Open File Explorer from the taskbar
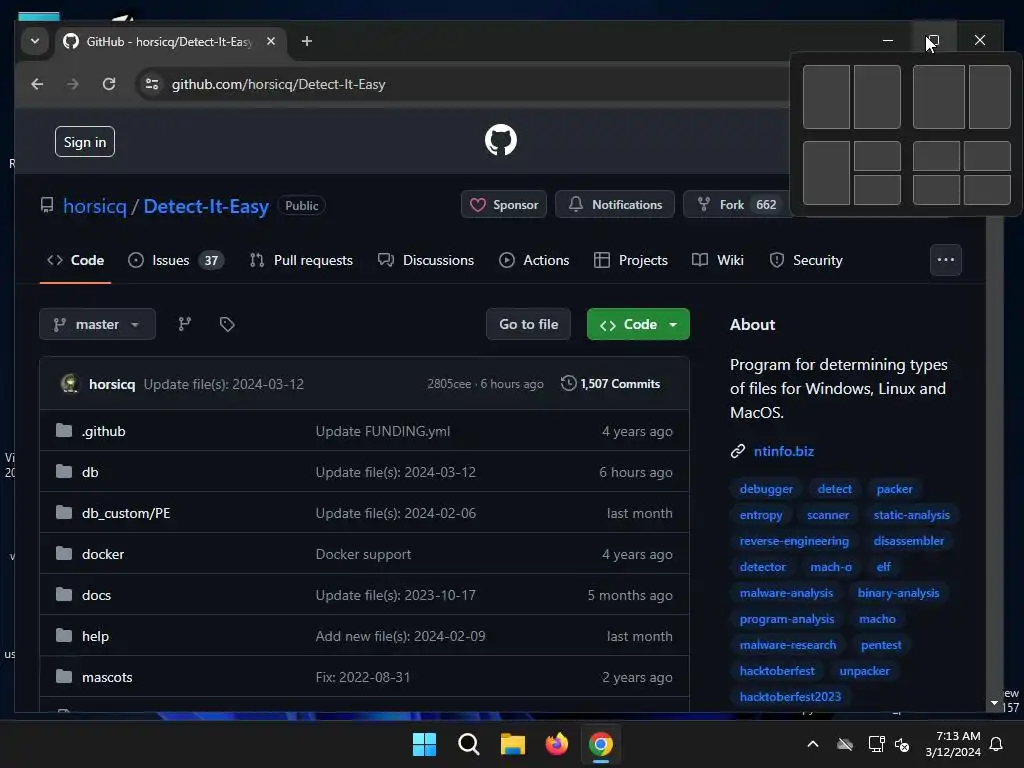The image size is (1024, 768). tap(513, 744)
